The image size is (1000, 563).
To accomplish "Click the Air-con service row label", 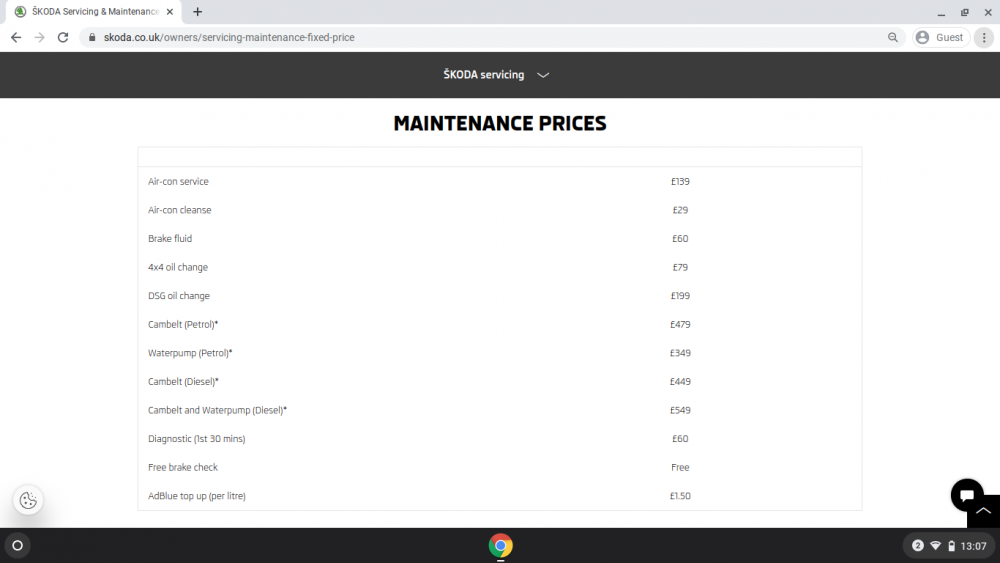I will pos(178,182).
